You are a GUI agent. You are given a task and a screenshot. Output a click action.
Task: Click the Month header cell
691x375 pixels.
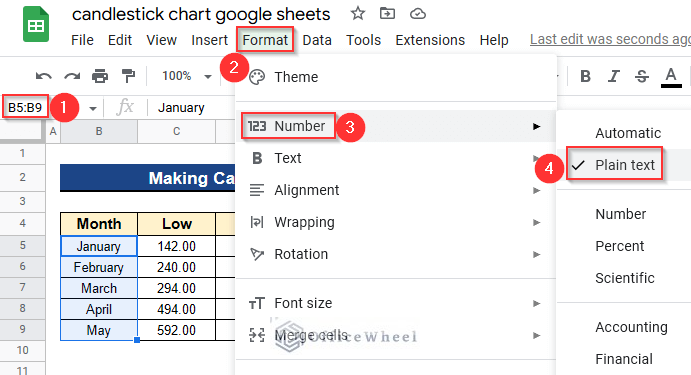(x=99, y=224)
